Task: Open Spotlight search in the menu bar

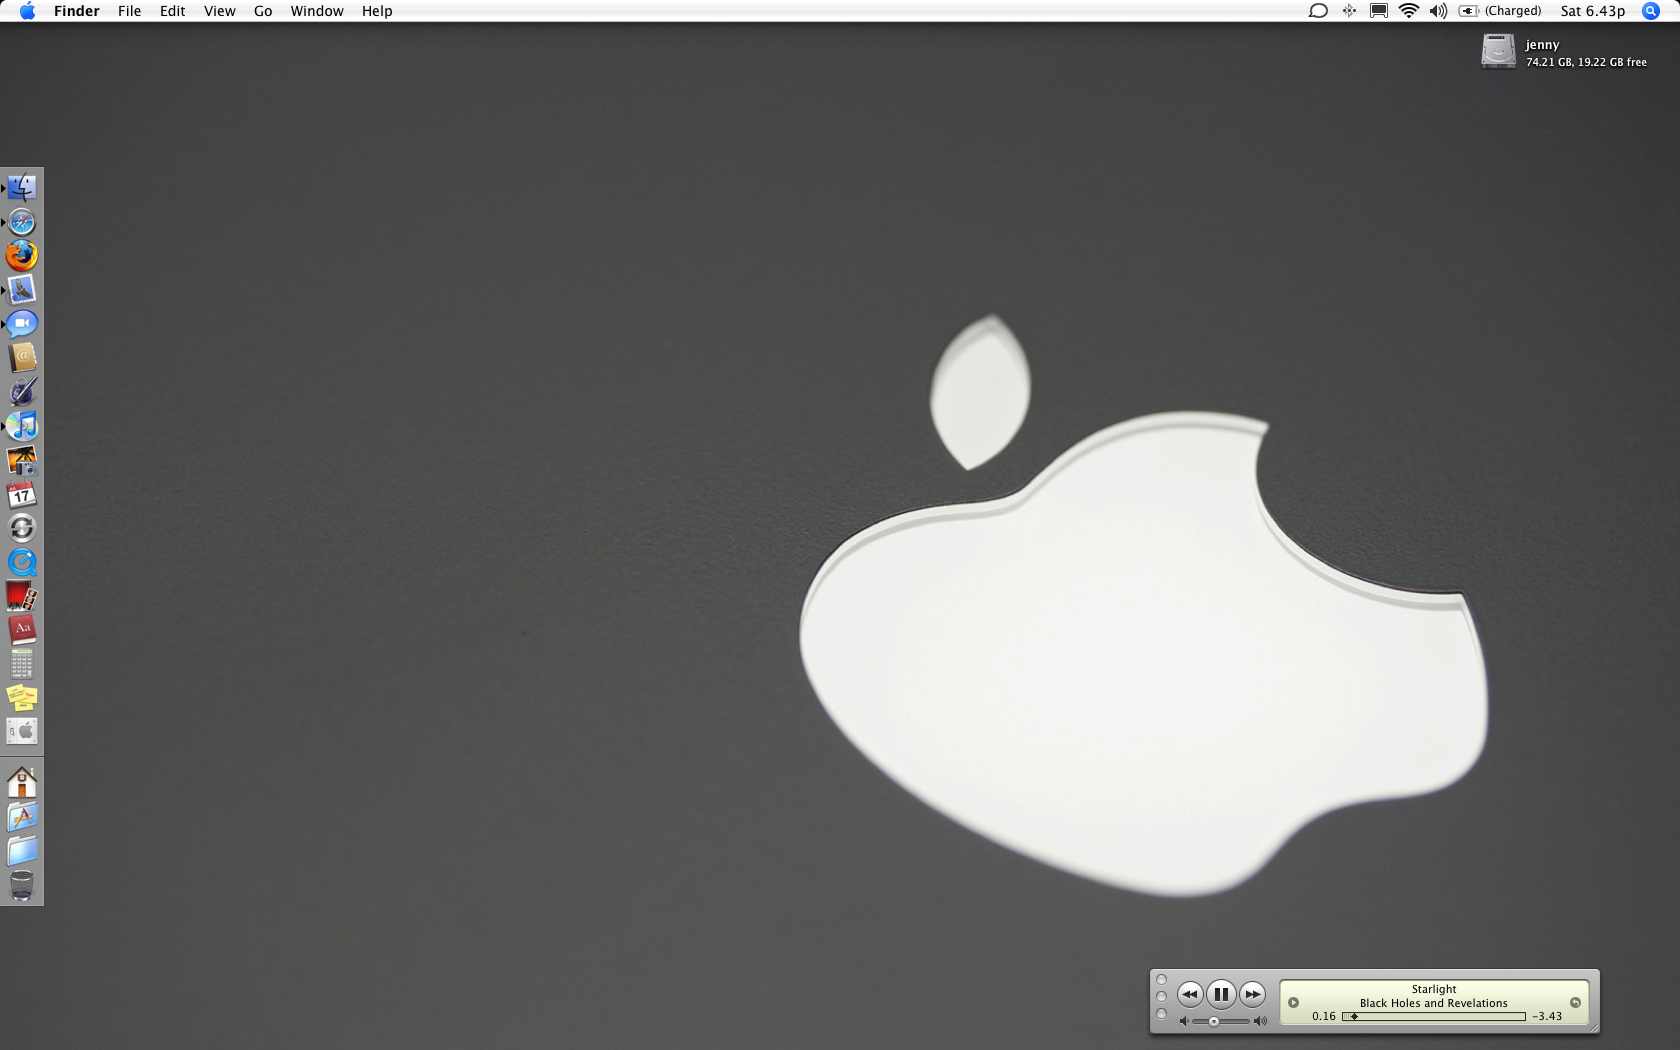Action: 1651,11
